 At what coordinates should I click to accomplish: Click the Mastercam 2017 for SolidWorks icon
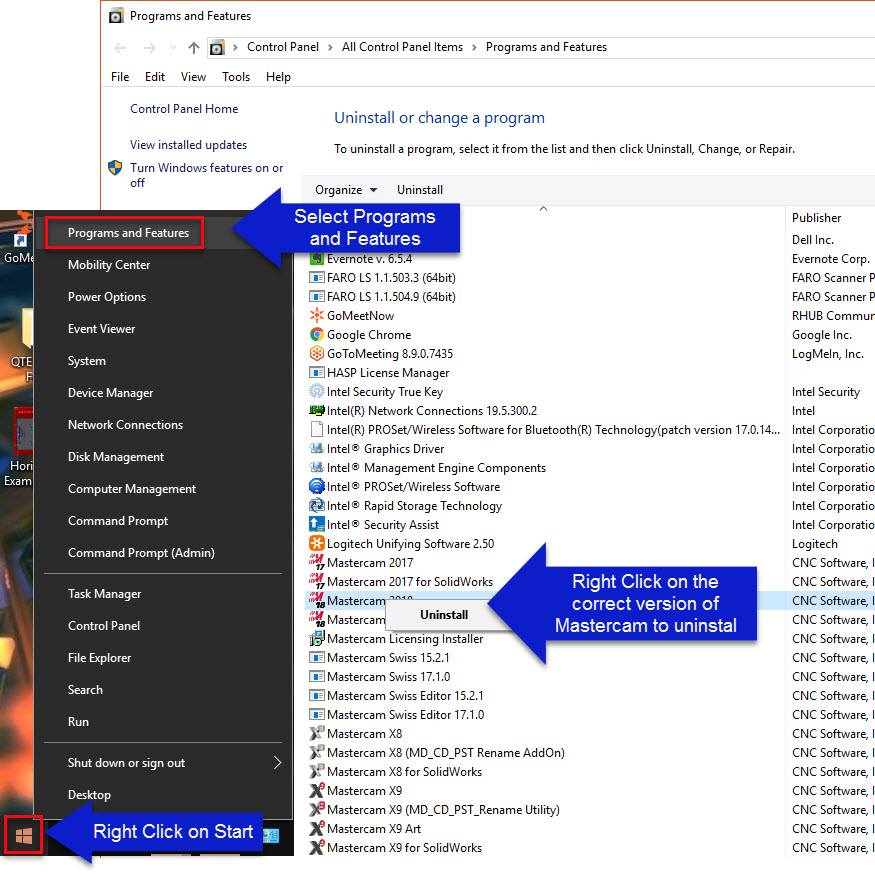[316, 581]
